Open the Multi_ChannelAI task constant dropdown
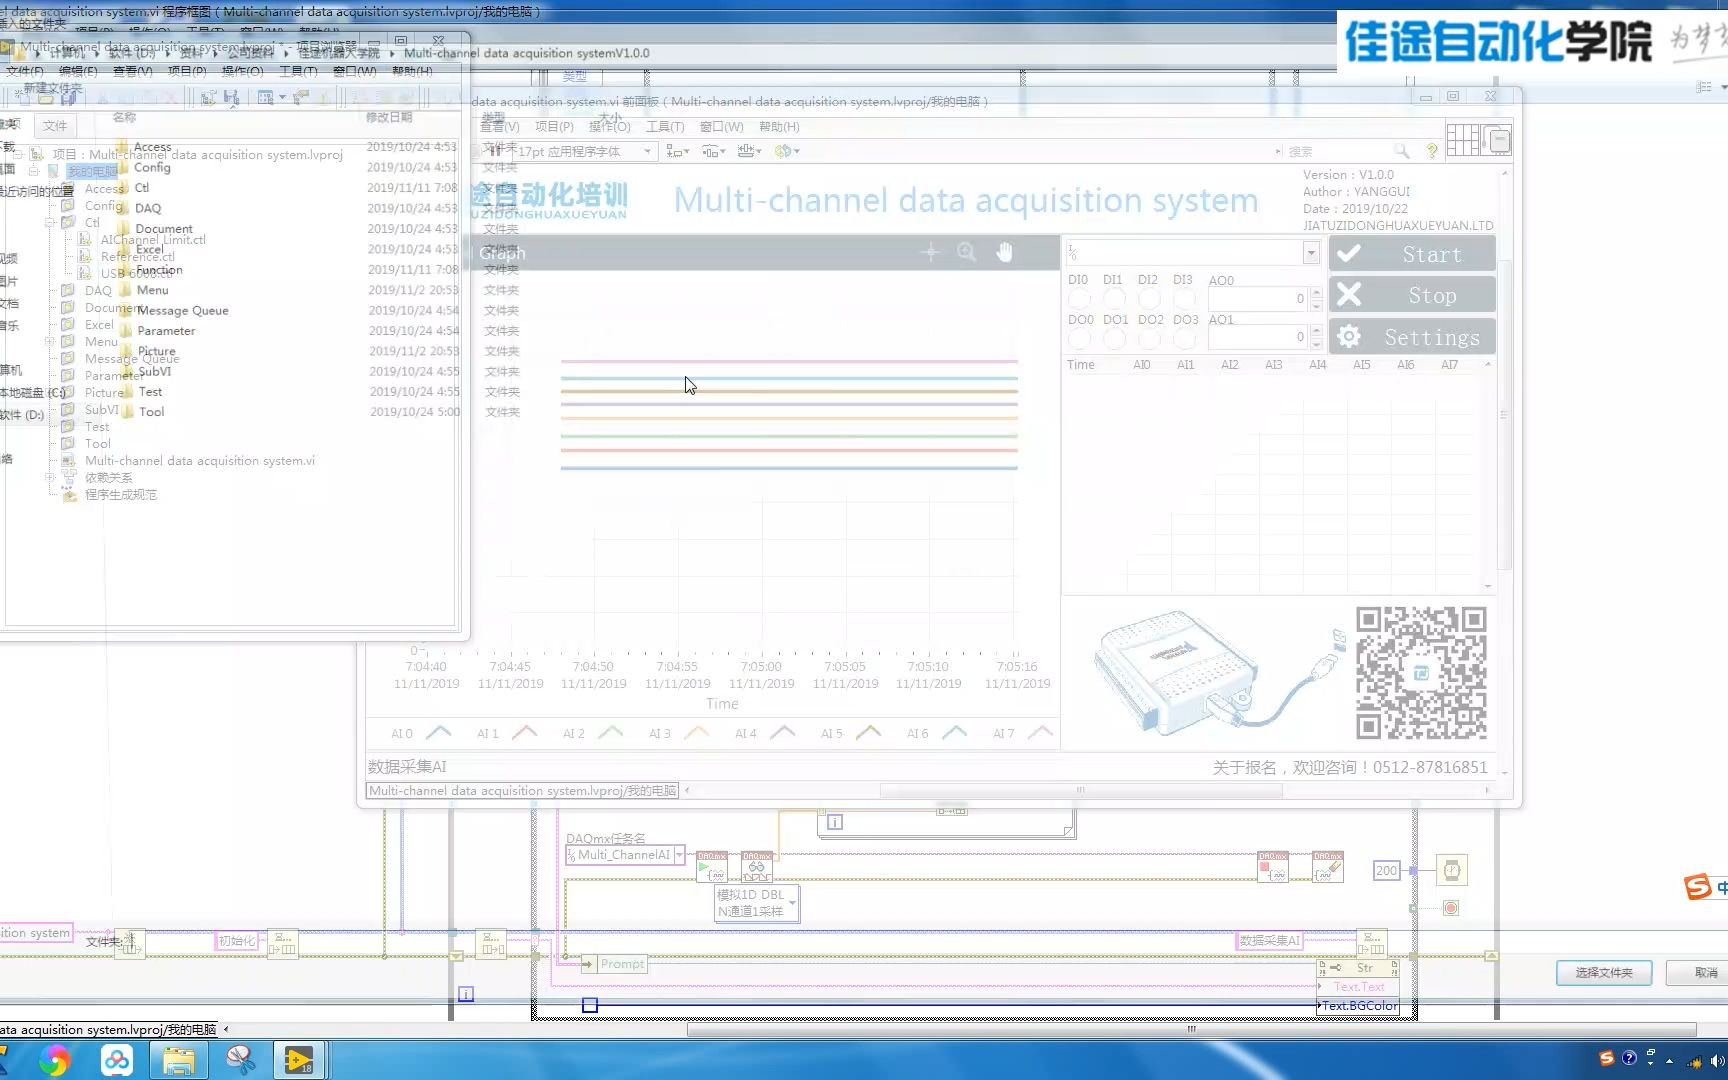This screenshot has width=1728, height=1080. tap(679, 855)
